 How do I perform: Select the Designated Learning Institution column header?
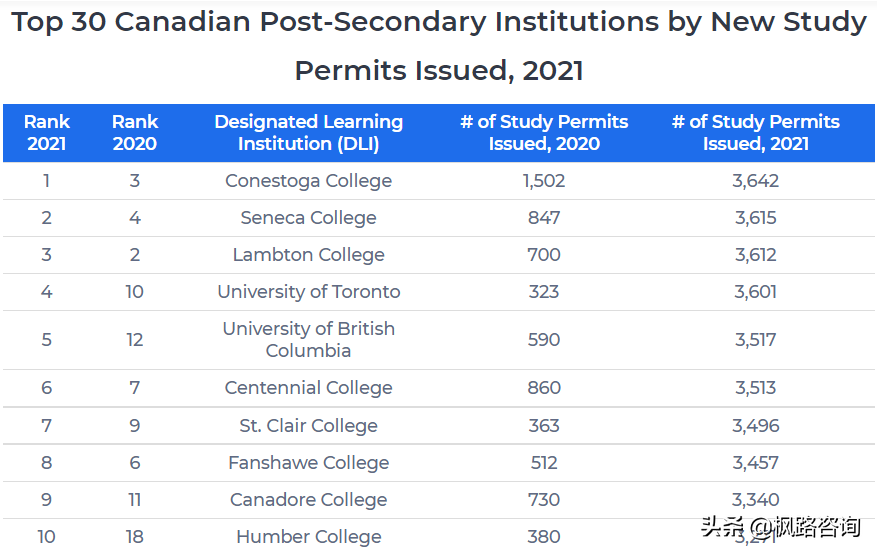point(308,133)
